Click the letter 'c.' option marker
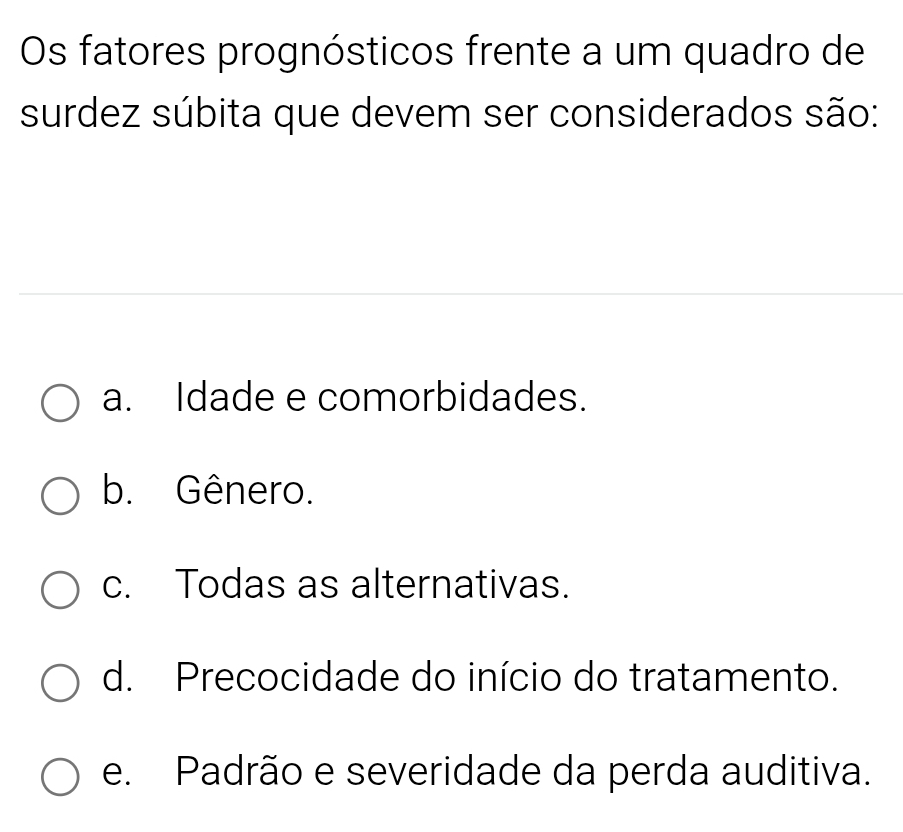Image resolution: width=903 pixels, height=832 pixels. tap(120, 582)
